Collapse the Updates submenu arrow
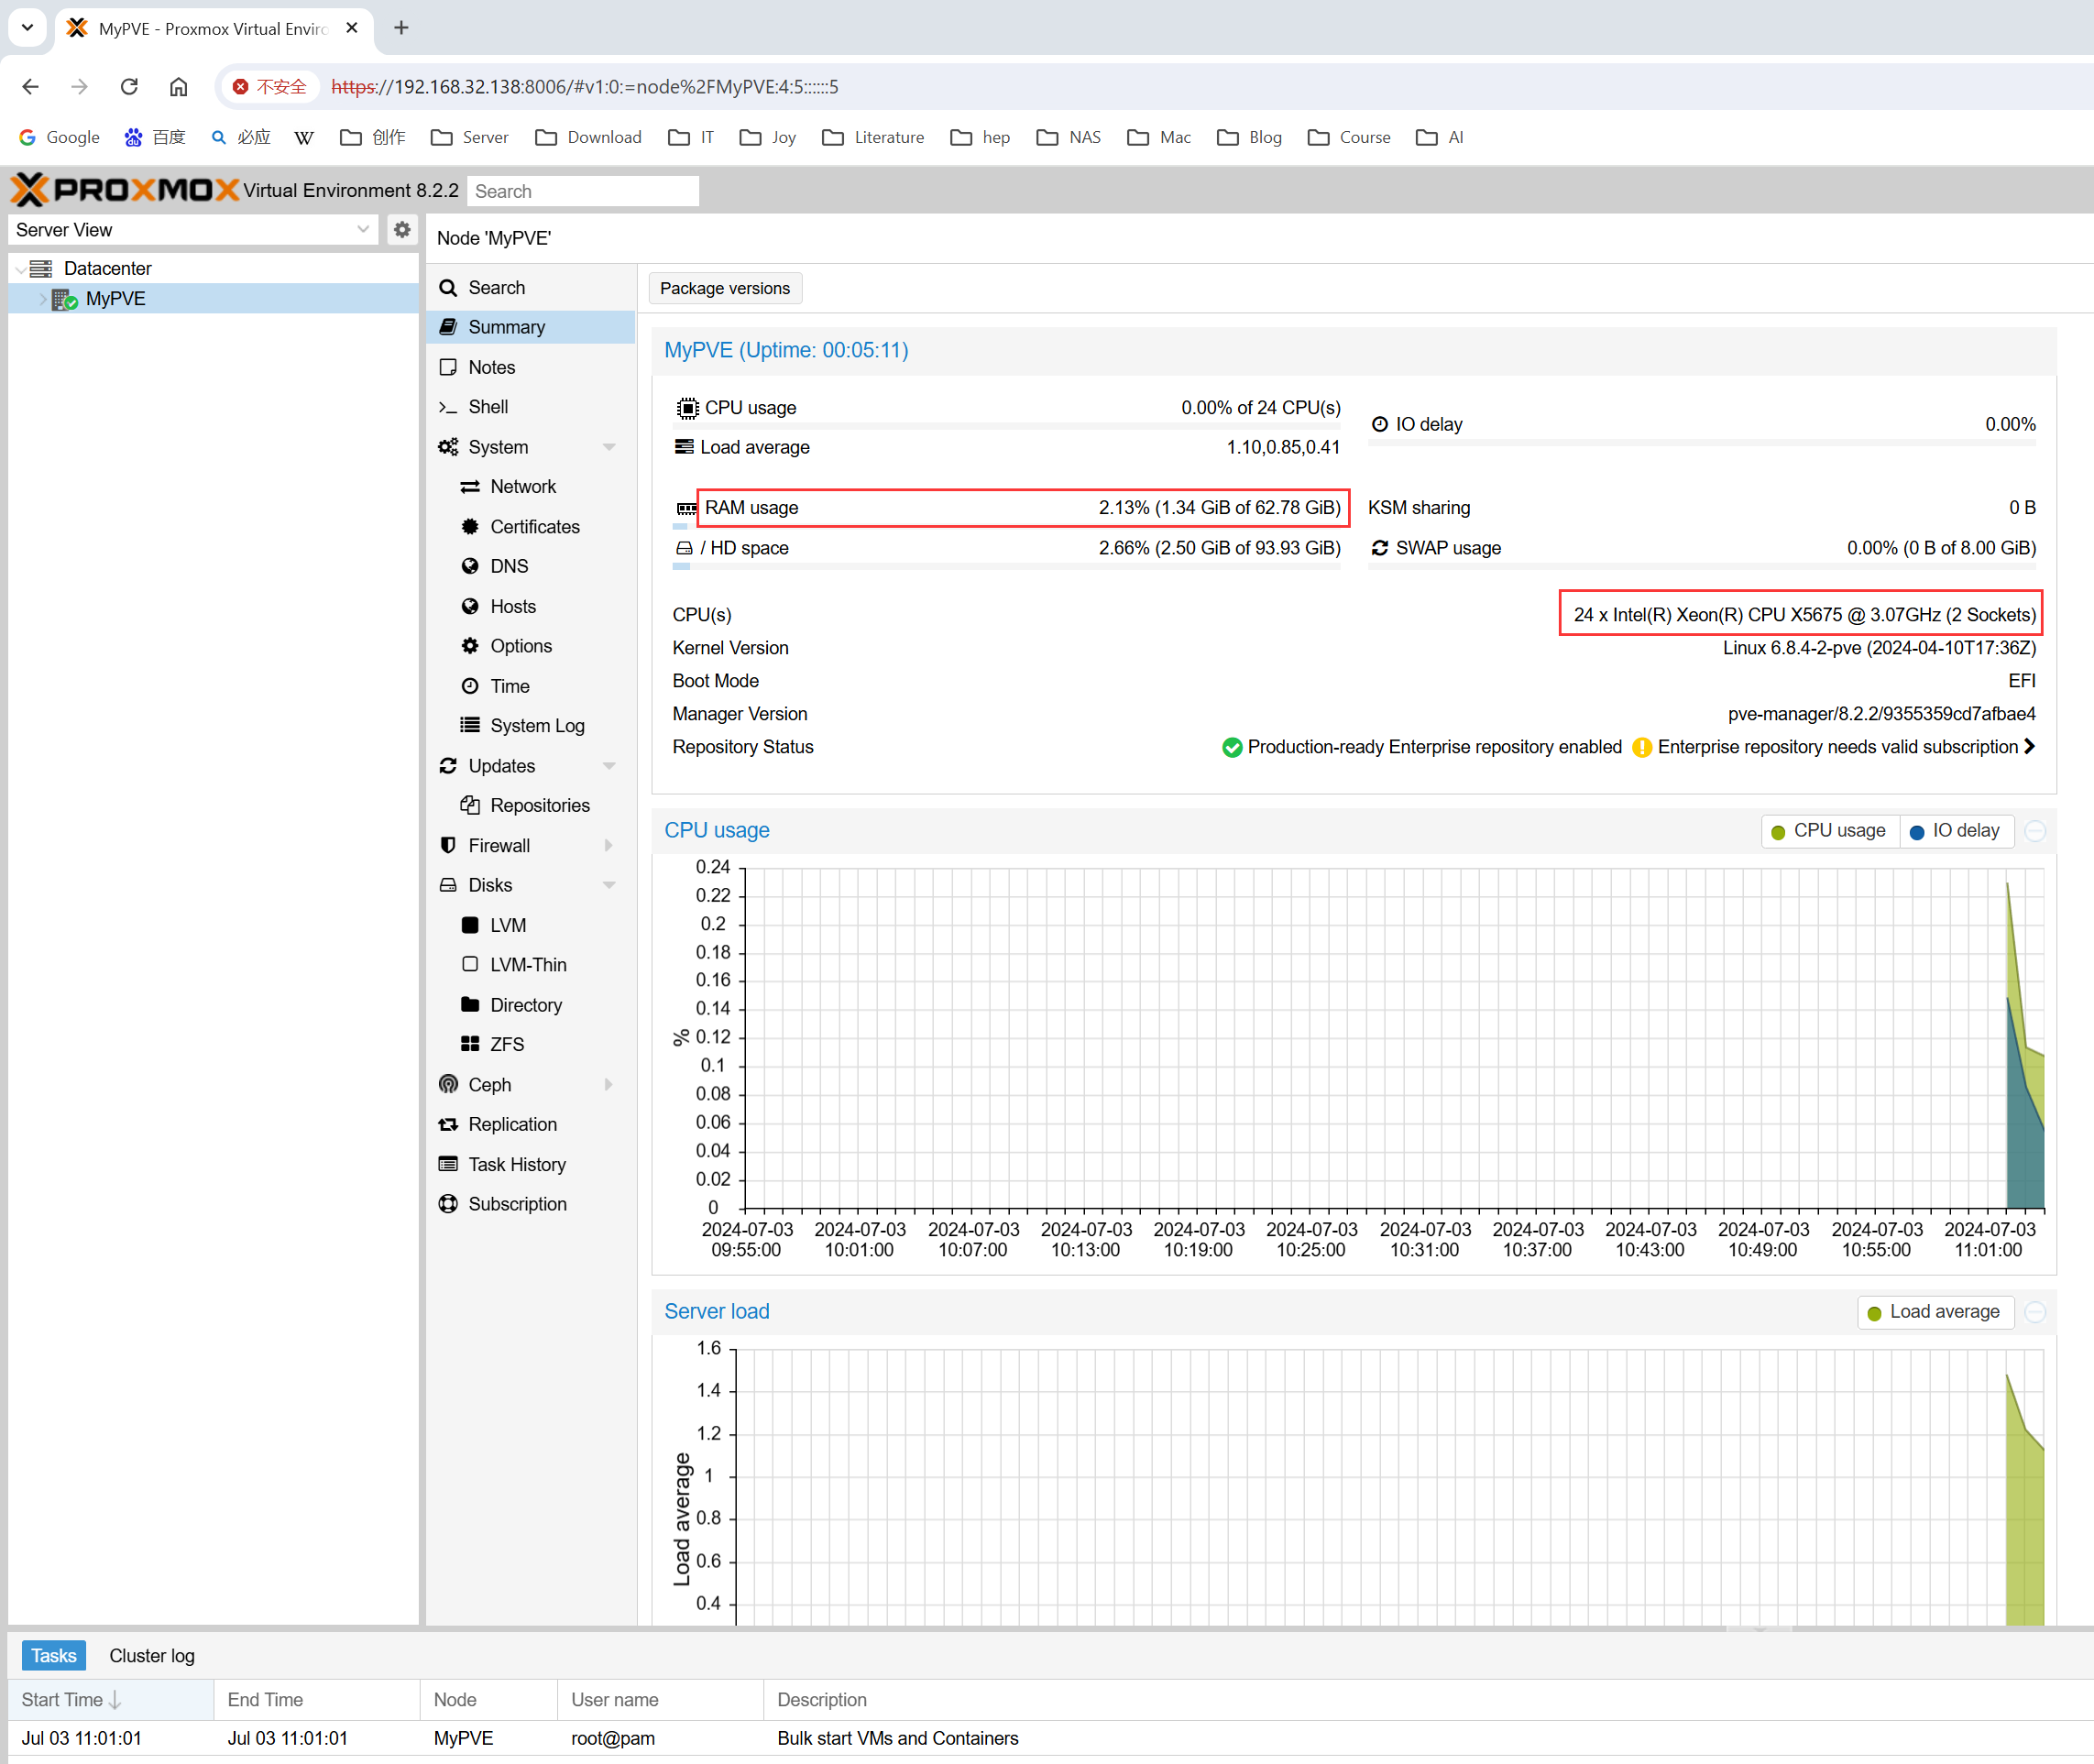Viewport: 2094px width, 1764px height. pos(608,766)
